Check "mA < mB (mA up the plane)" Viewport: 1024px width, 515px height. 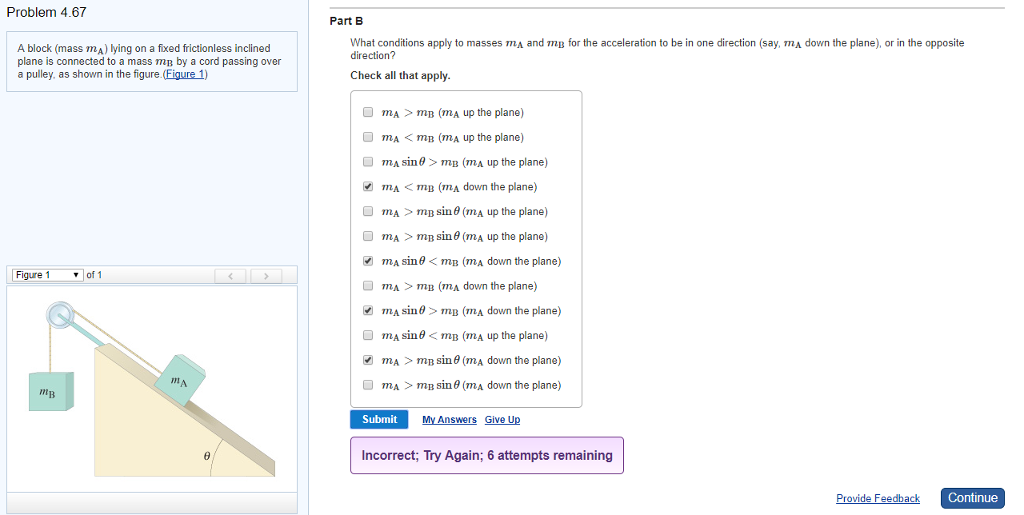[368, 138]
